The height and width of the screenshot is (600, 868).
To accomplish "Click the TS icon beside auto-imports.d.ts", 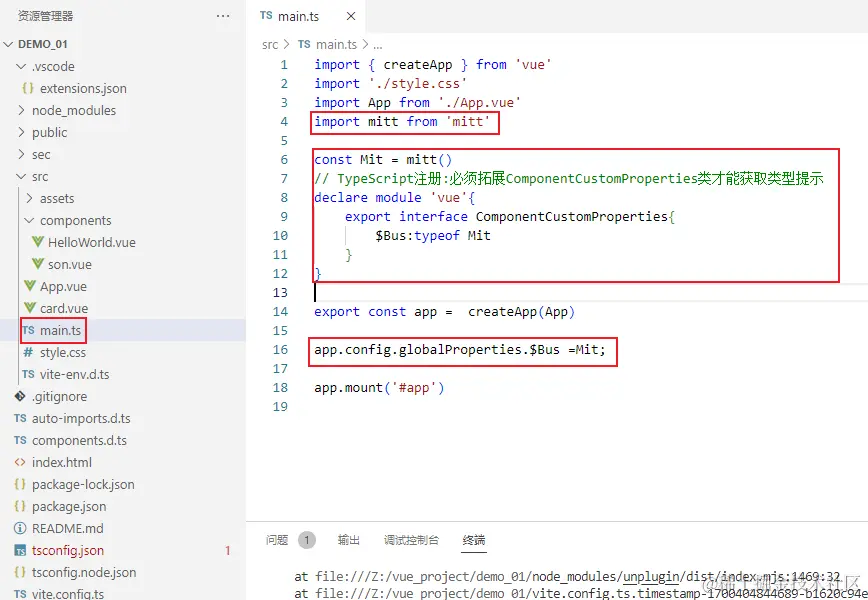I will [20, 418].
